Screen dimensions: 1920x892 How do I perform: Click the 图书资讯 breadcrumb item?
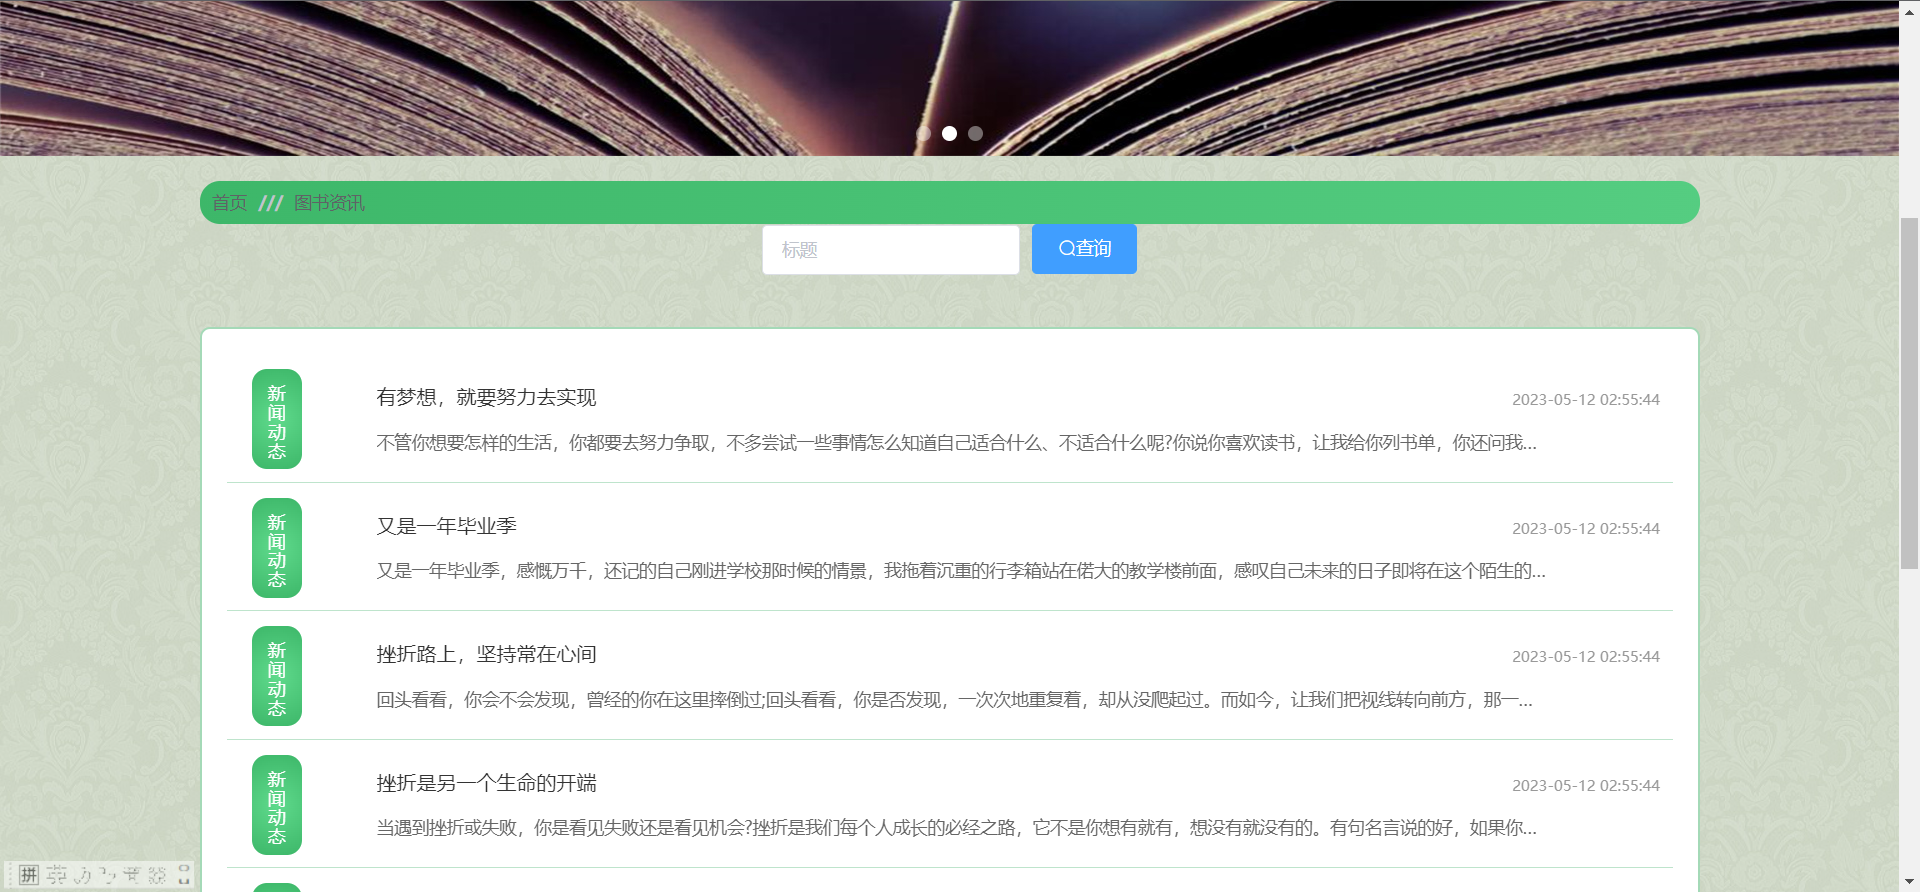329,203
